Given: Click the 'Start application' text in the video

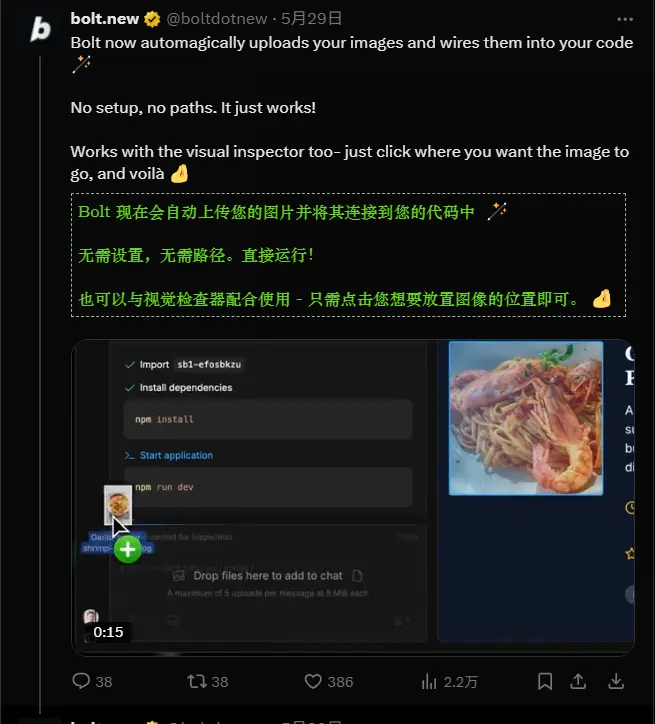Looking at the screenshot, I should click(176, 455).
